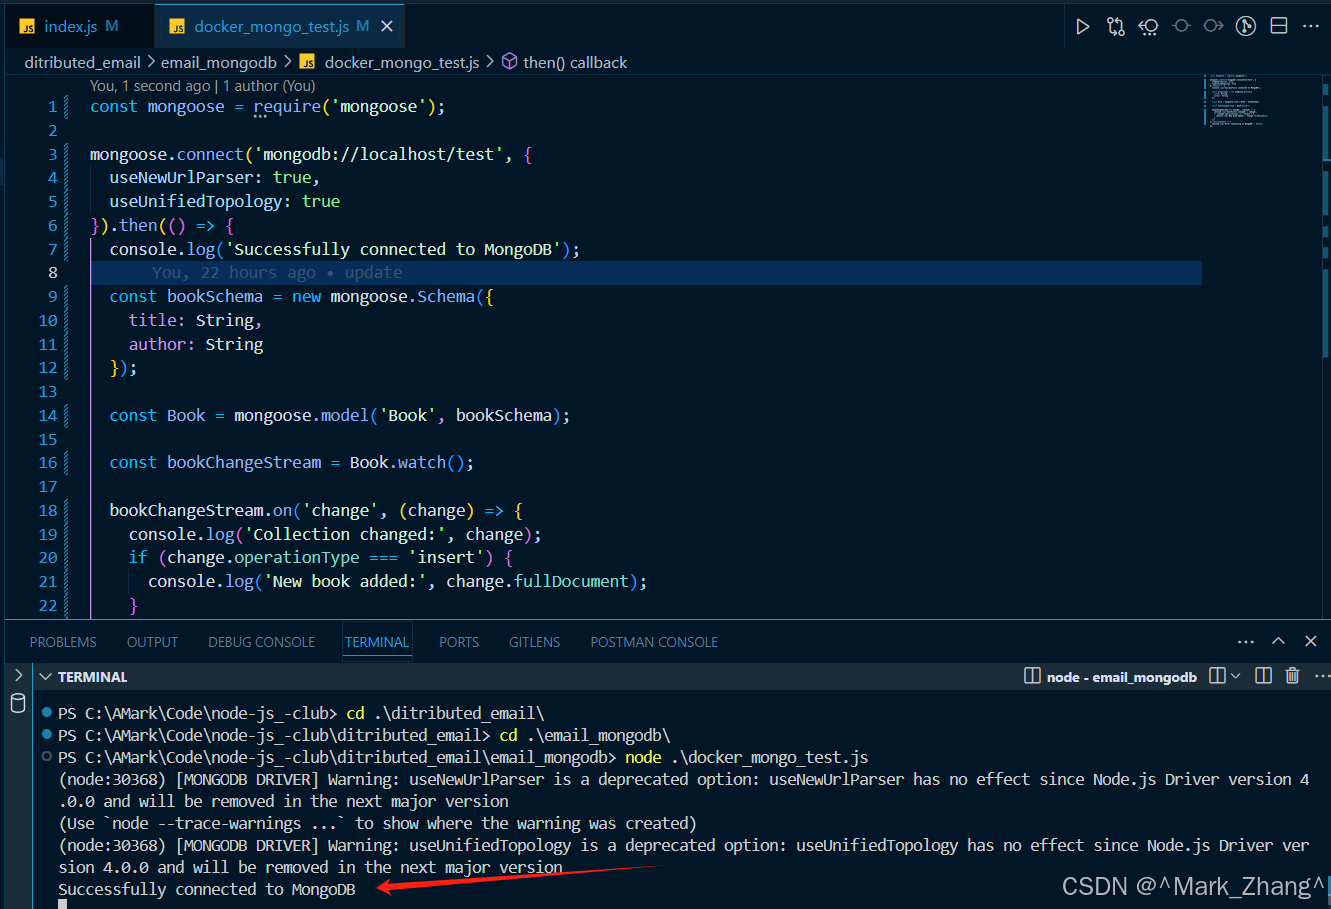Open the OUTPUT panel tab

152,642
